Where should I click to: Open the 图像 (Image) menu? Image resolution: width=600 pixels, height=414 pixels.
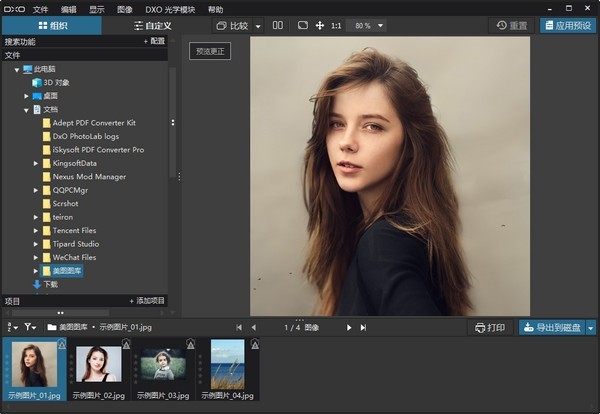click(124, 8)
